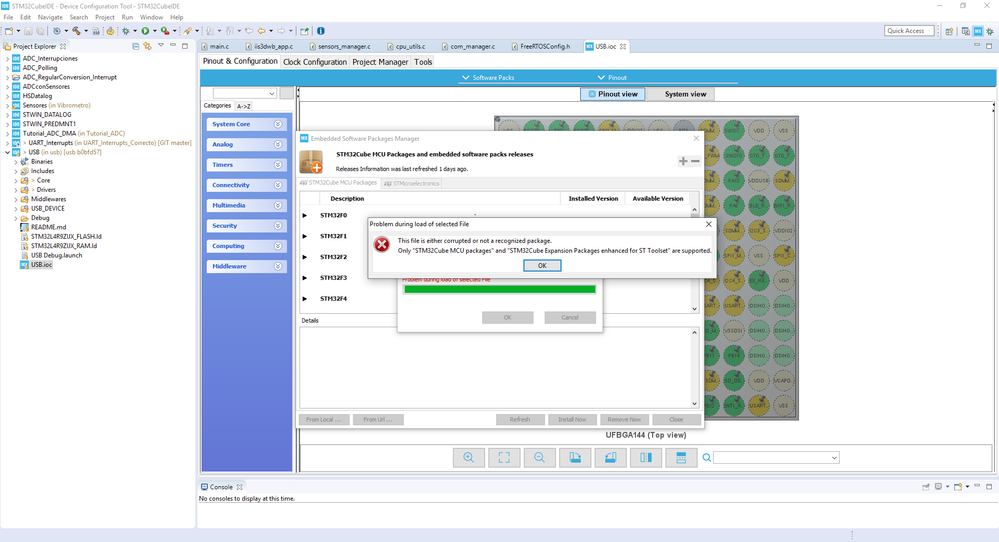Open the Pinout dropdown menu
The height and width of the screenshot is (542, 999).
[x=612, y=78]
